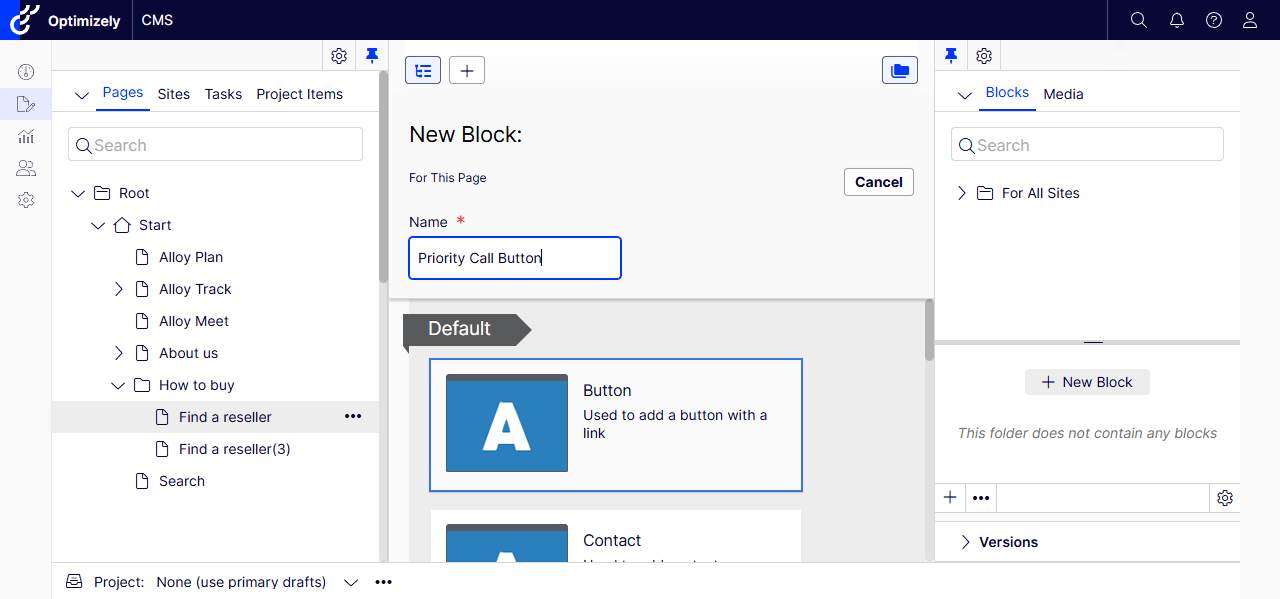The width and height of the screenshot is (1280, 599).
Task: Switch to the Media tab
Action: point(1063,94)
